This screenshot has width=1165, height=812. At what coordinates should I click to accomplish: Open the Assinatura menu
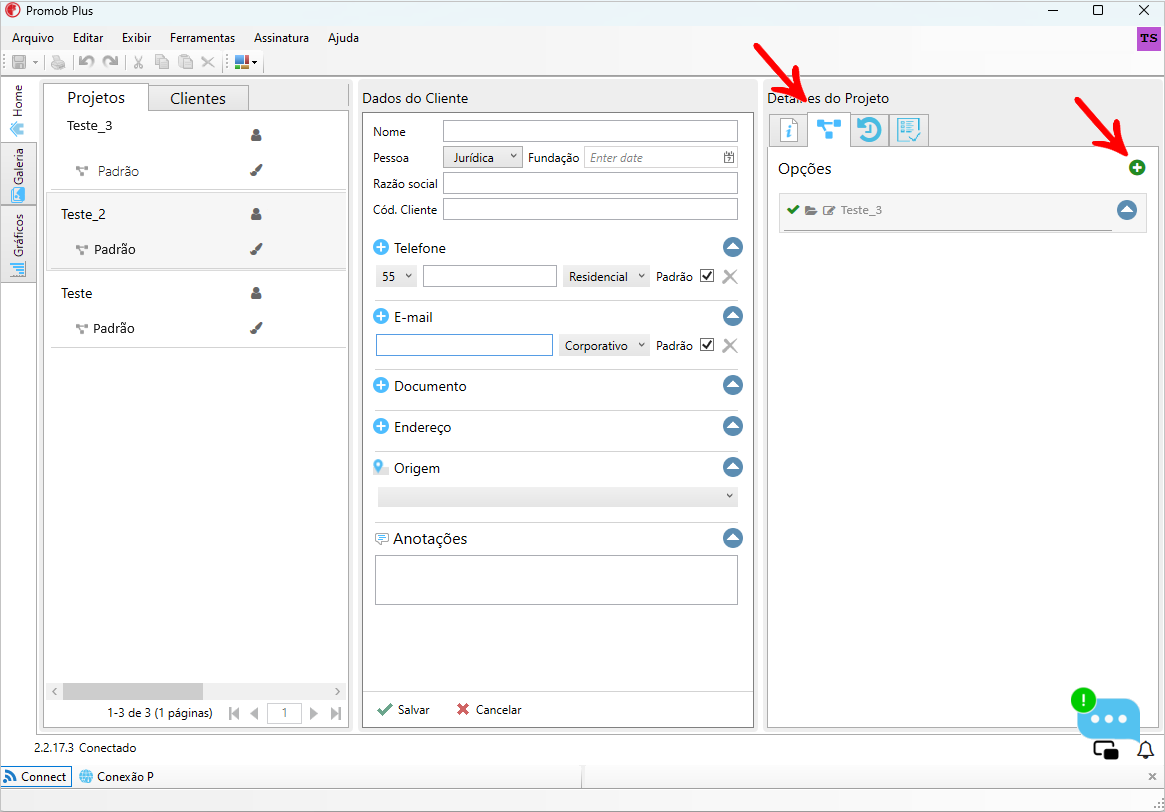click(x=281, y=38)
